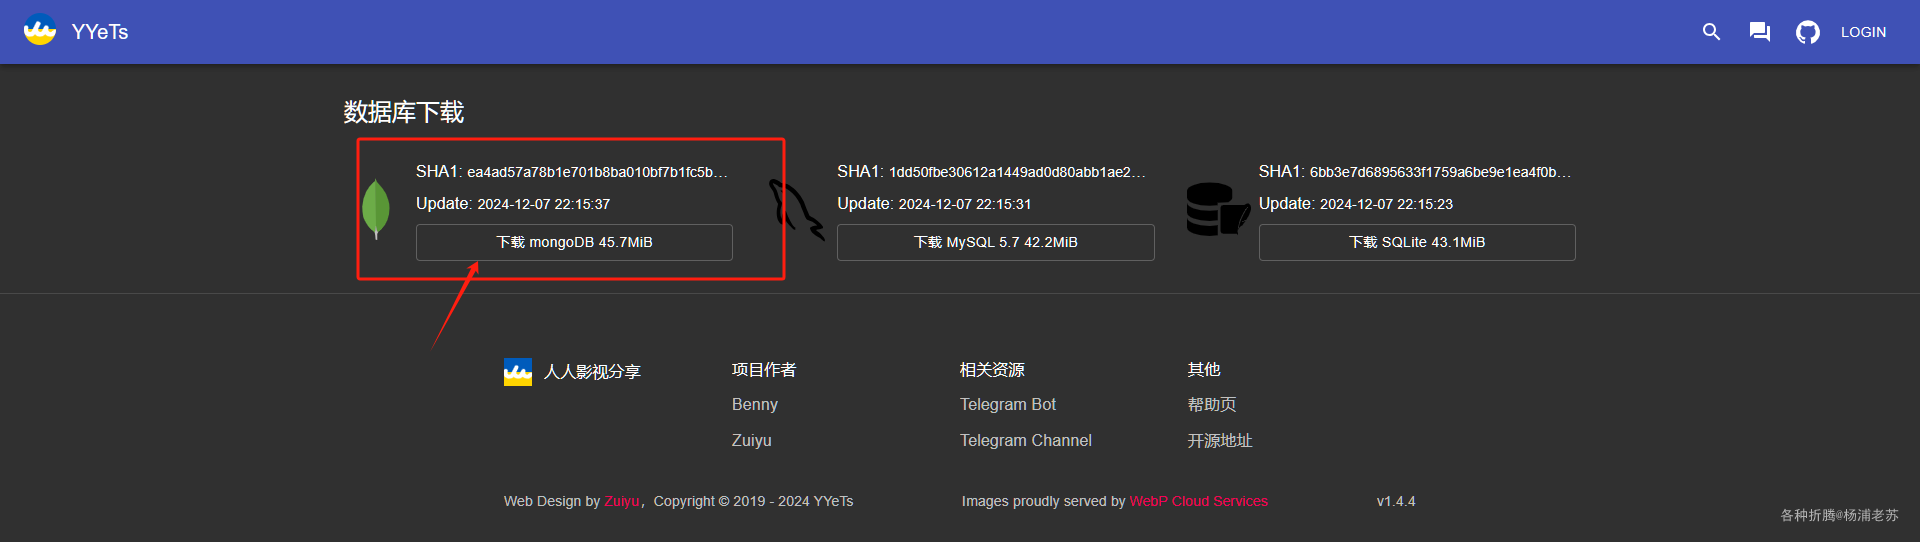Click WebP Cloud Services link
The width and height of the screenshot is (1920, 542).
coord(1198,501)
